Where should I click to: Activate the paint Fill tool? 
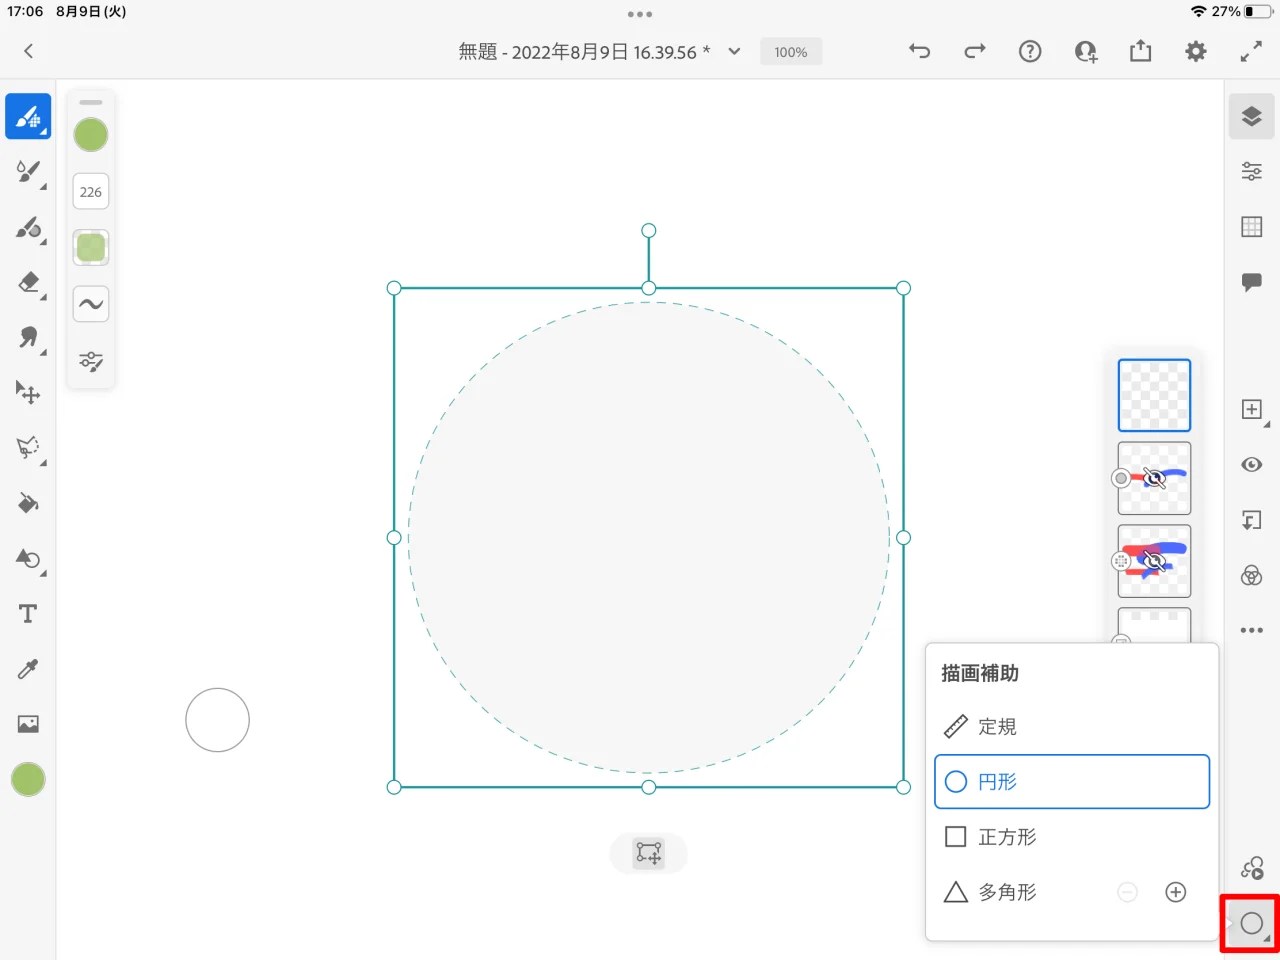(x=28, y=503)
